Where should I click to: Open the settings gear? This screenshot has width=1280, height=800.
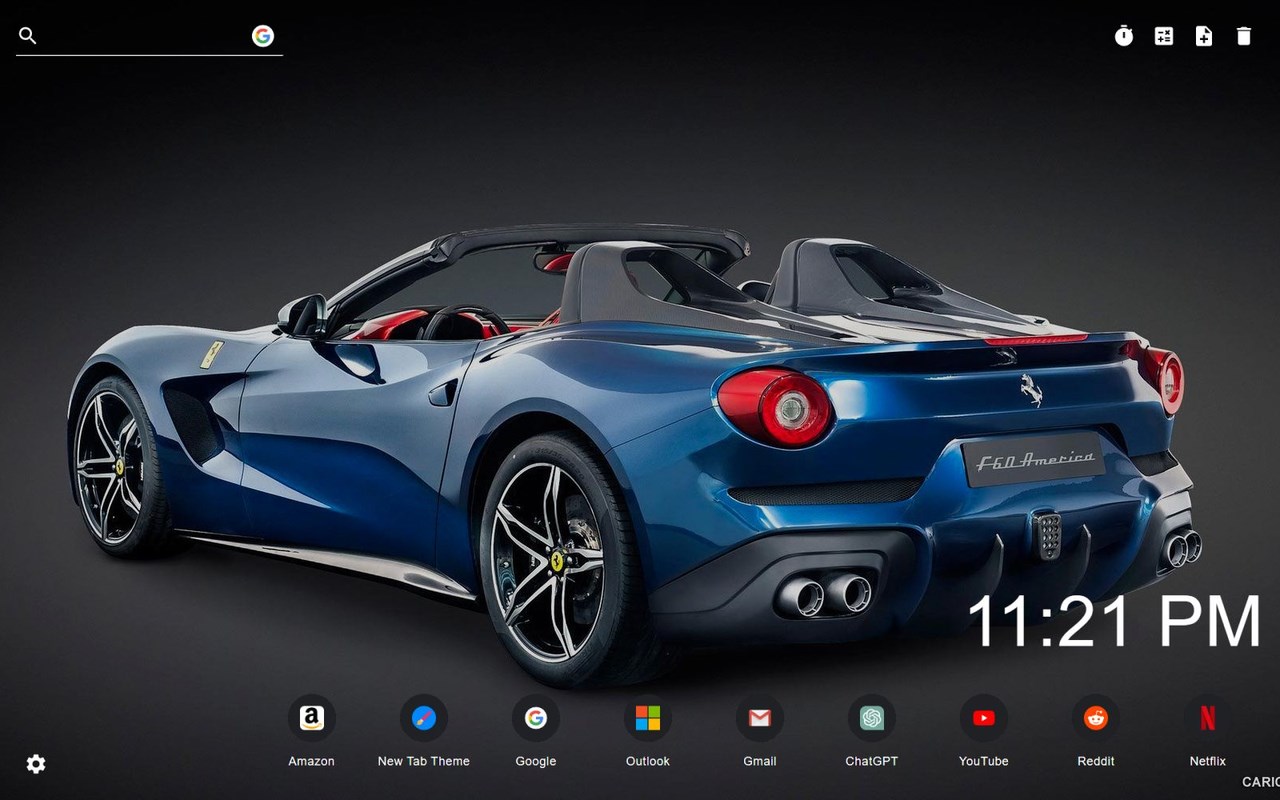(36, 764)
